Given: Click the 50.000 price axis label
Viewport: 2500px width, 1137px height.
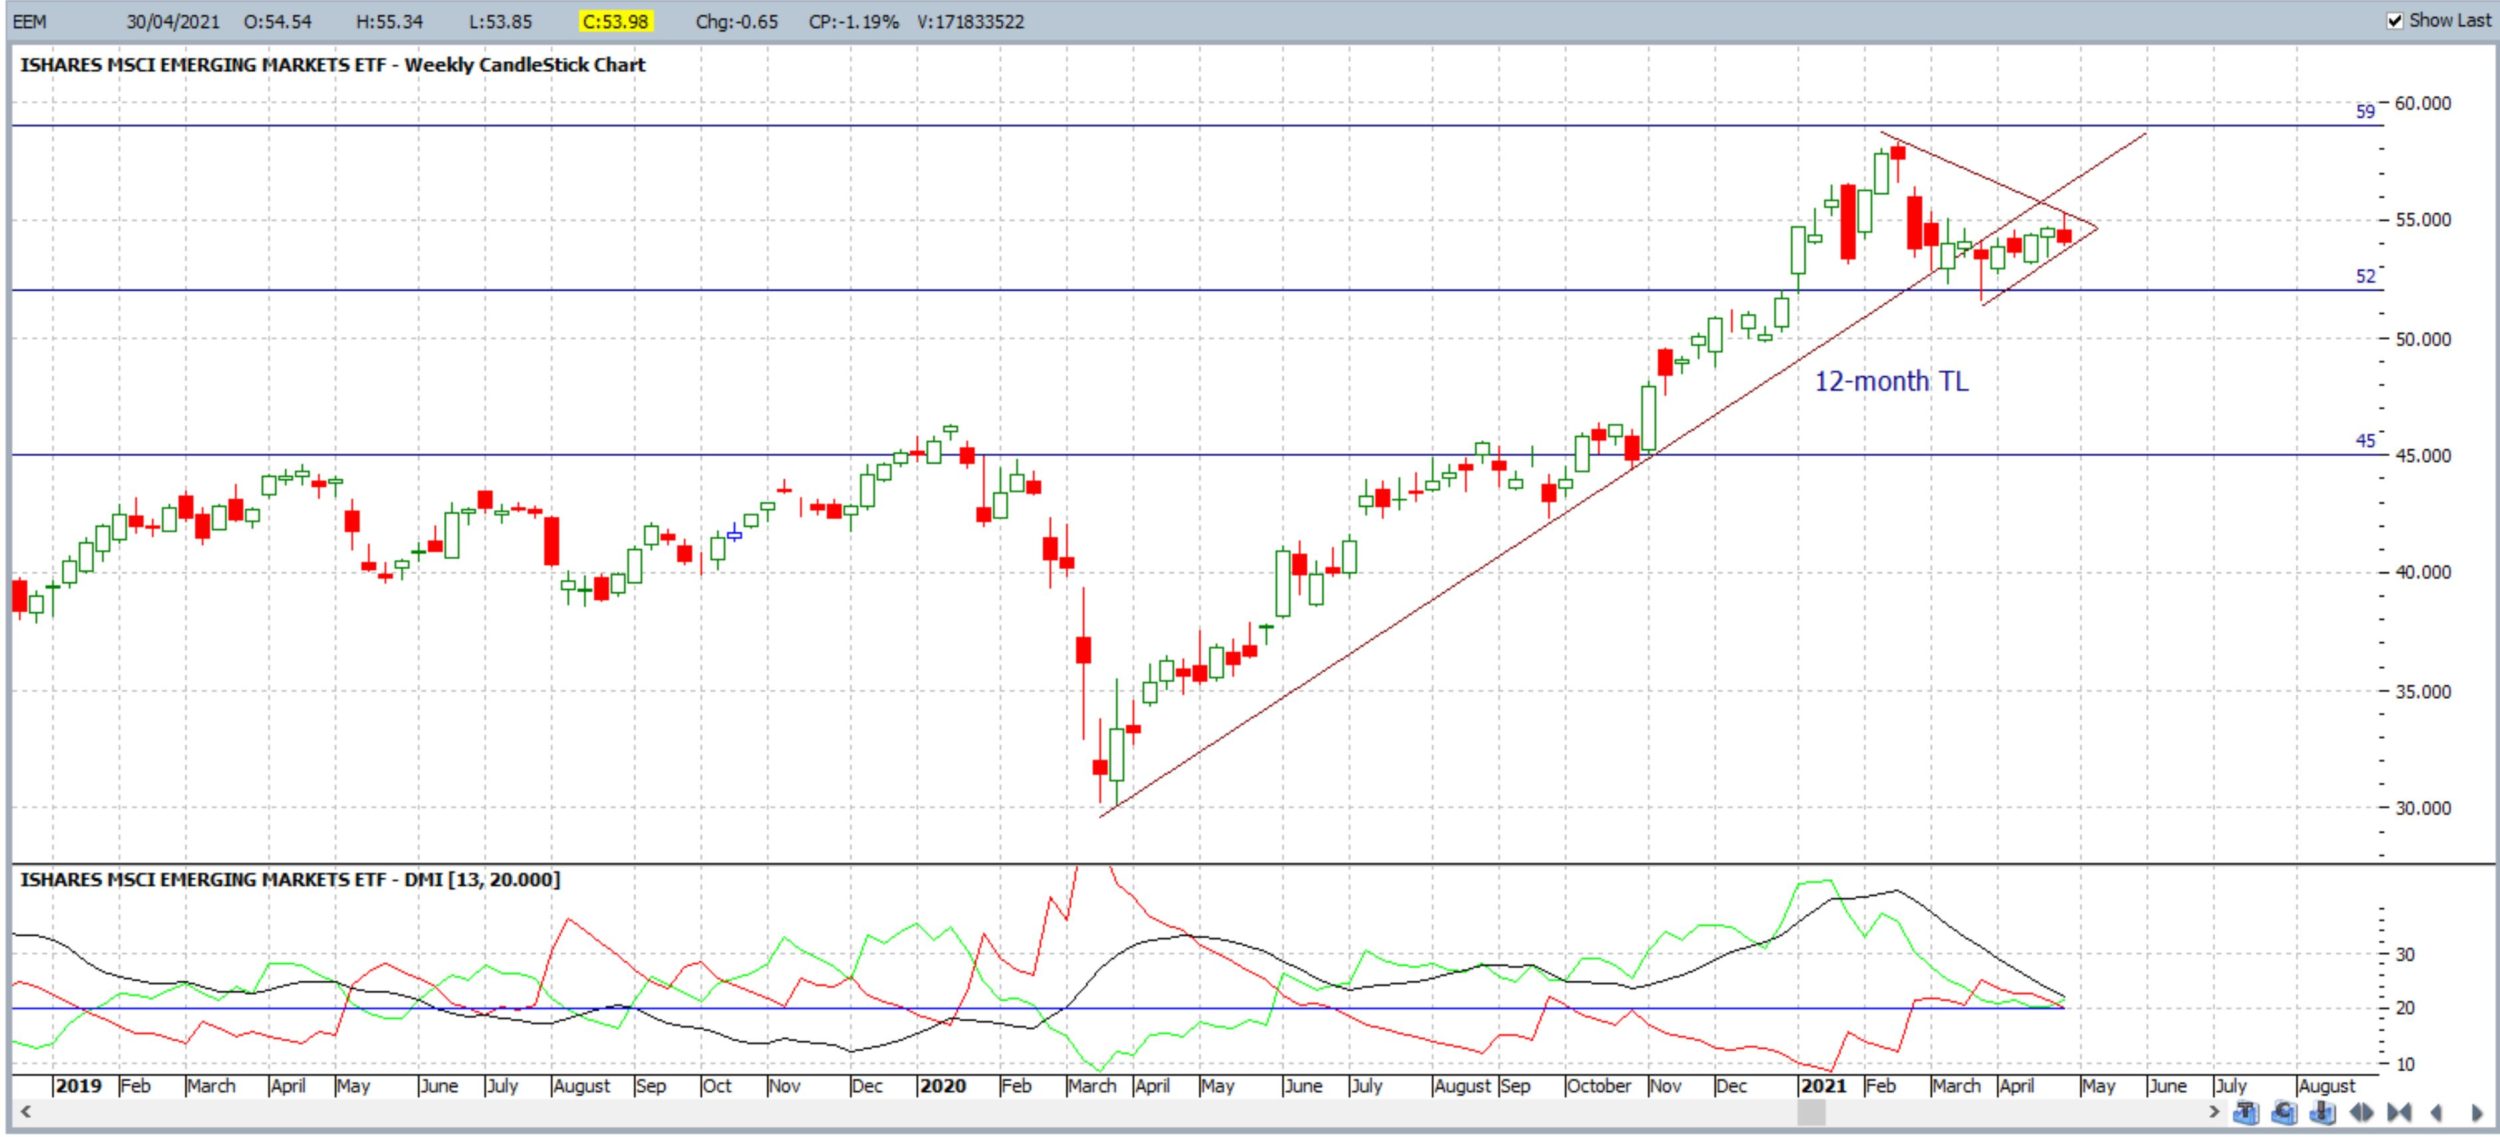Looking at the screenshot, I should [2423, 339].
